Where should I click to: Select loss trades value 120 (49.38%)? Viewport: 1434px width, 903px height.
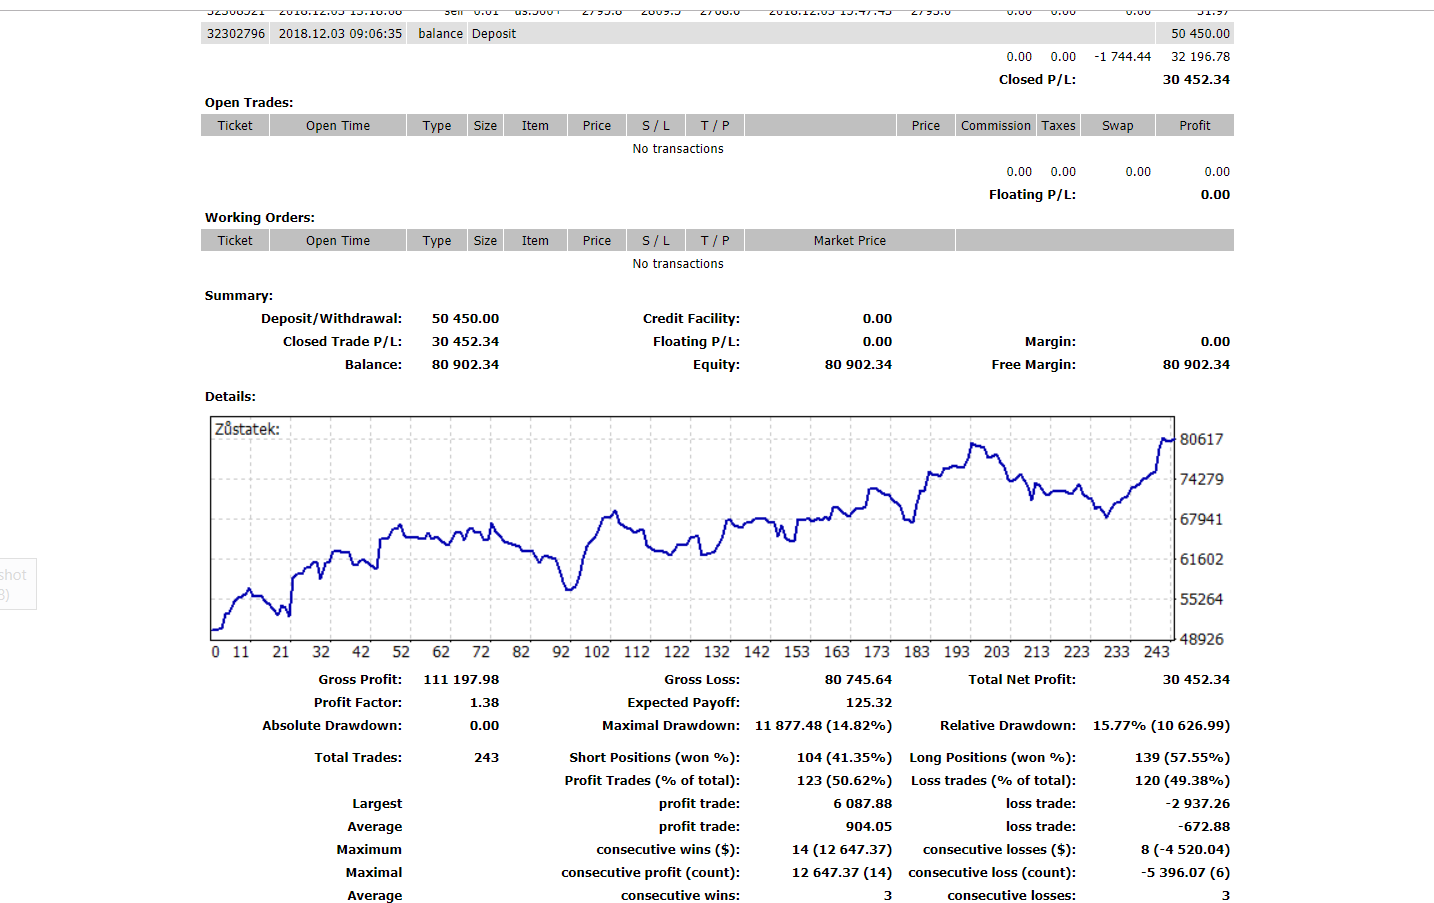(1182, 781)
